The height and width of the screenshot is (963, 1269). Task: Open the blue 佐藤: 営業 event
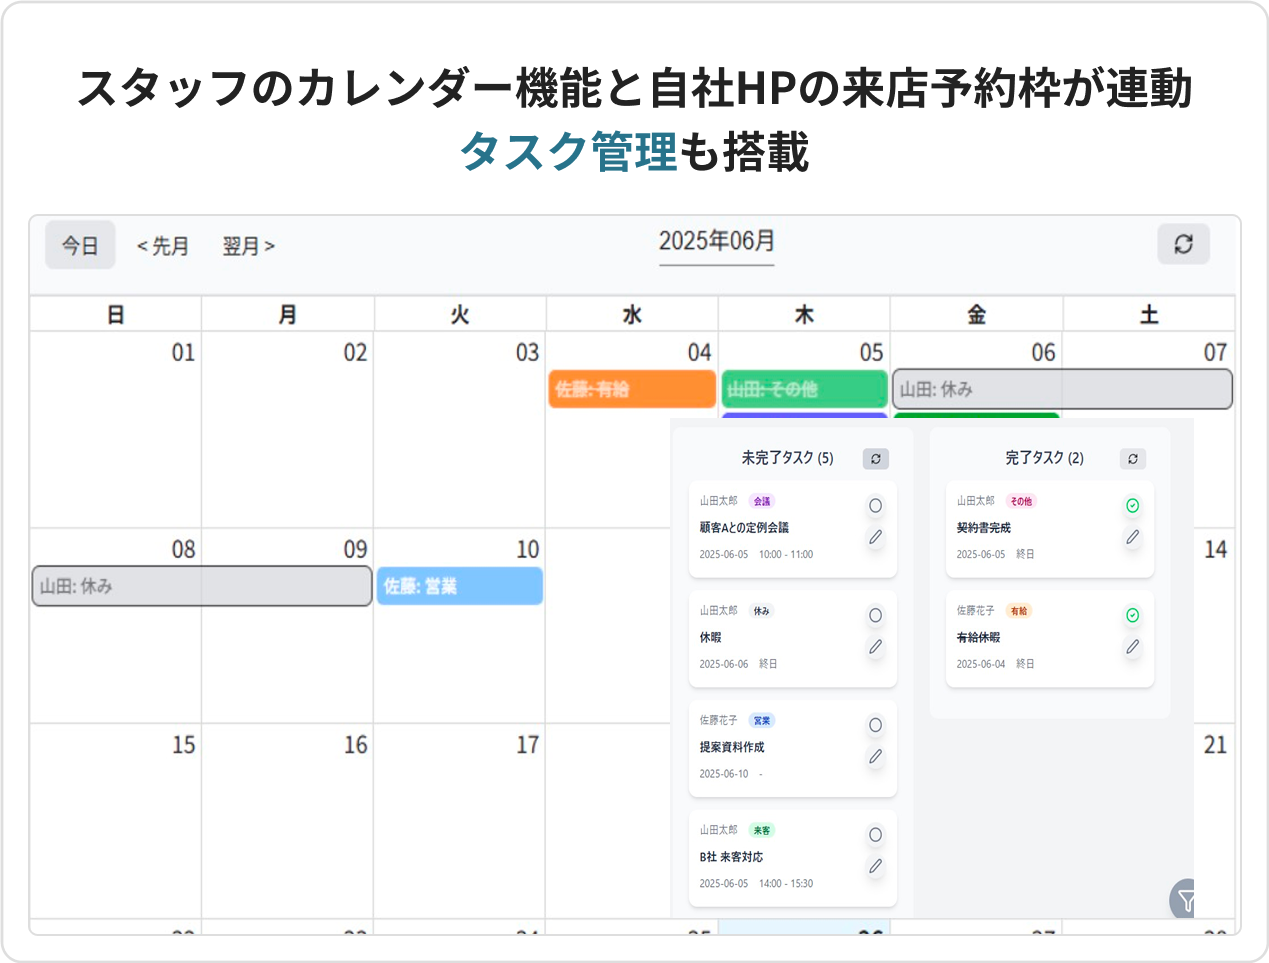tap(459, 586)
